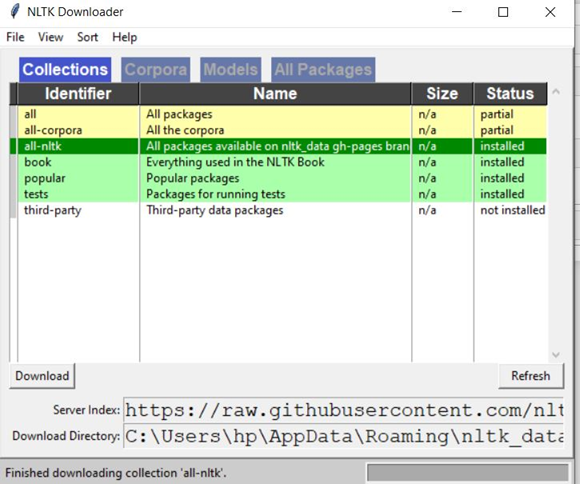Click the scroll up arrow of the package list

pos(556,91)
